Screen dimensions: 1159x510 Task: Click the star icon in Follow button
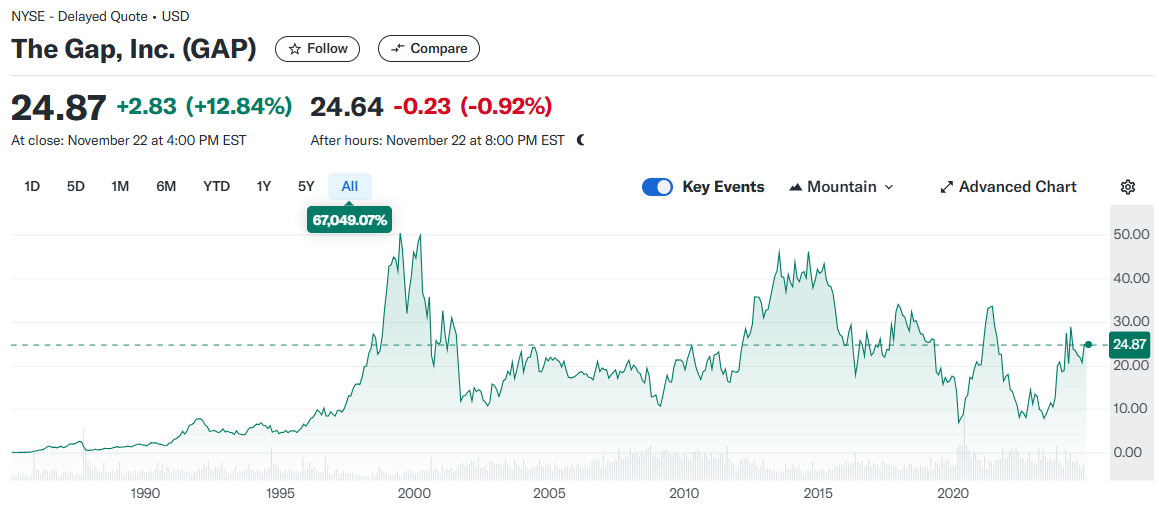pos(295,49)
